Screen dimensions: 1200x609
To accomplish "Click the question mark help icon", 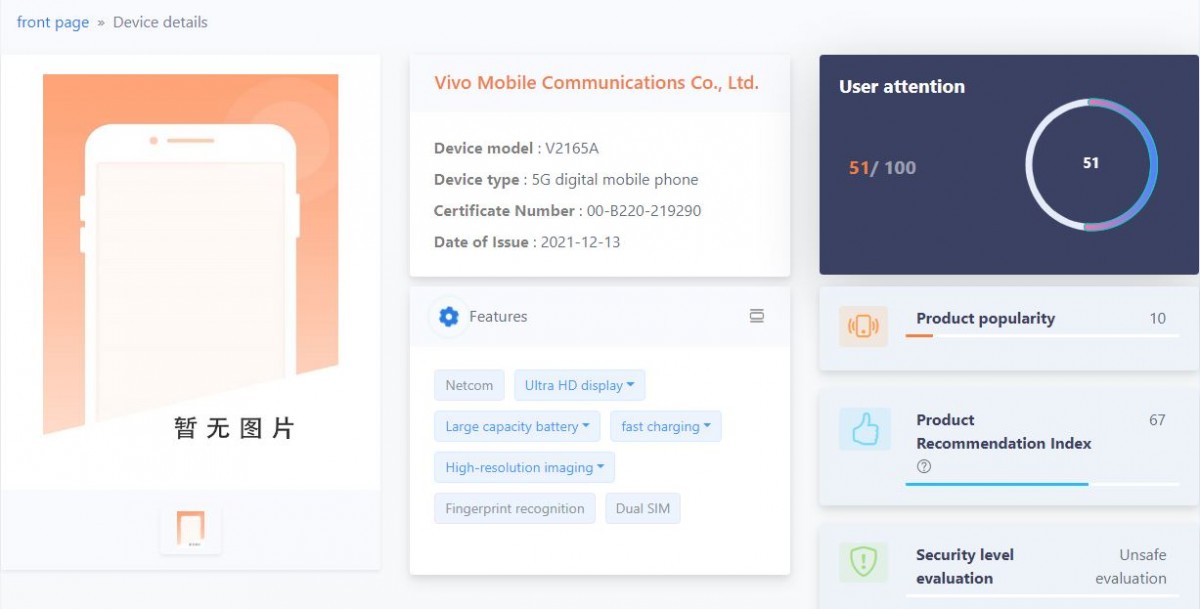I will click(924, 466).
